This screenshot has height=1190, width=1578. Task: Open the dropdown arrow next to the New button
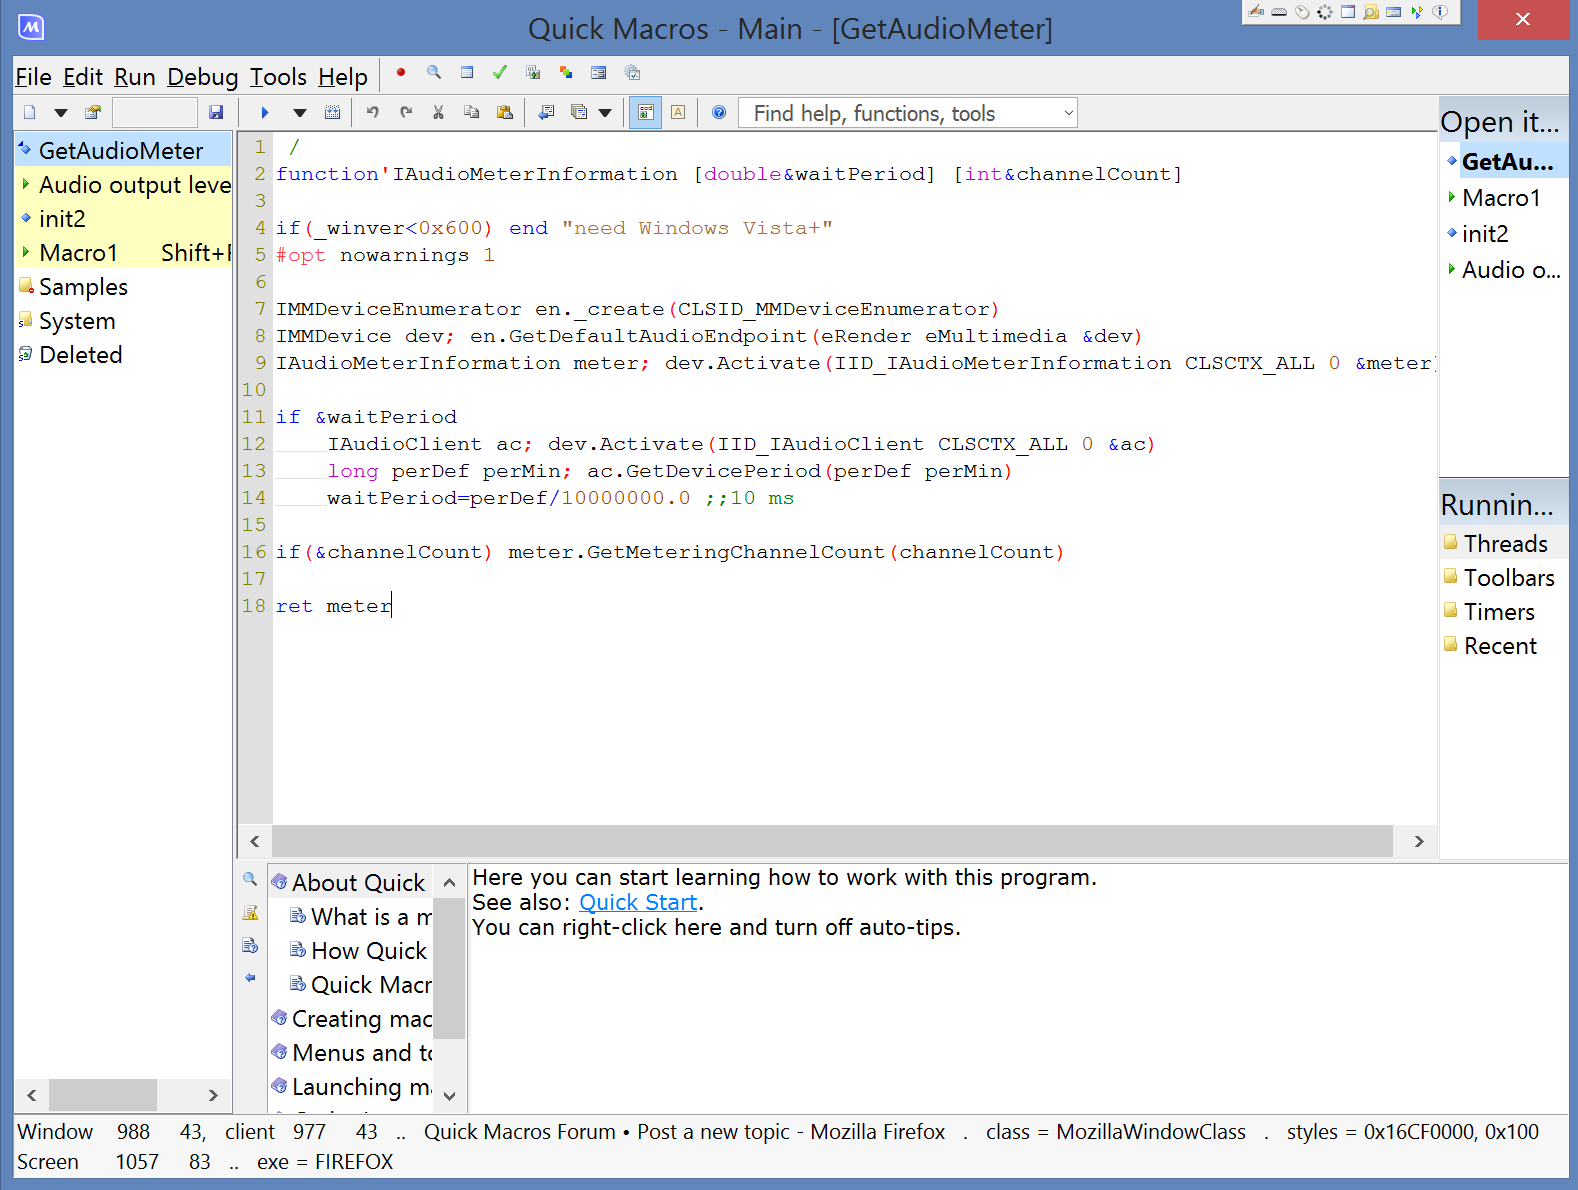[61, 113]
